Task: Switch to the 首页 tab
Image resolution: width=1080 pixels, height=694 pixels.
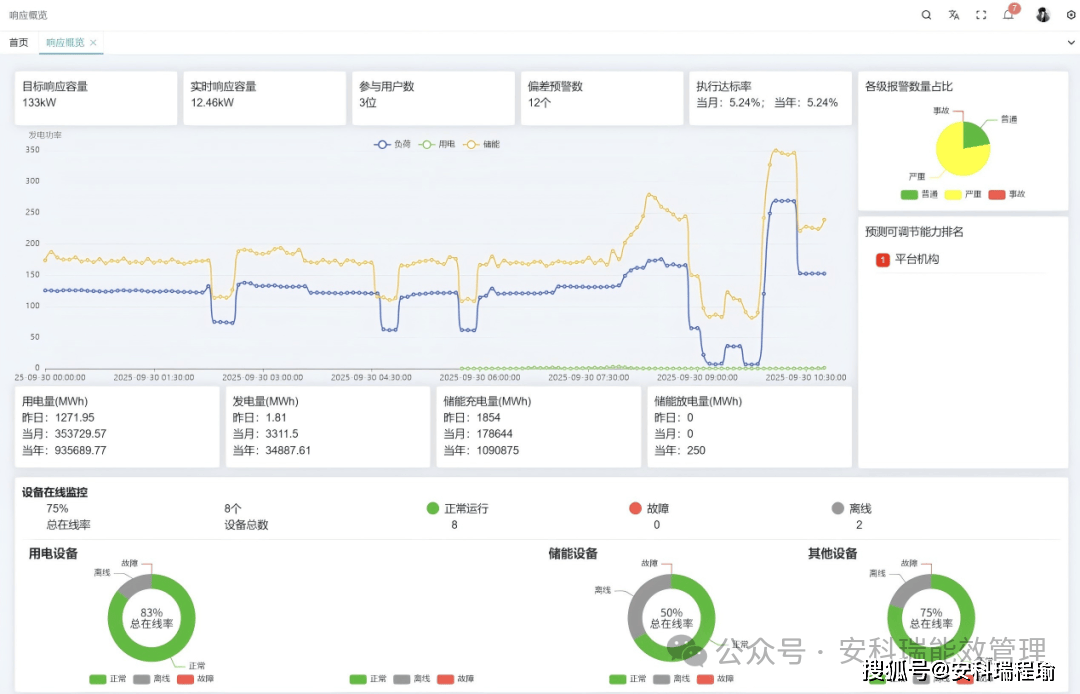Action: [x=18, y=43]
